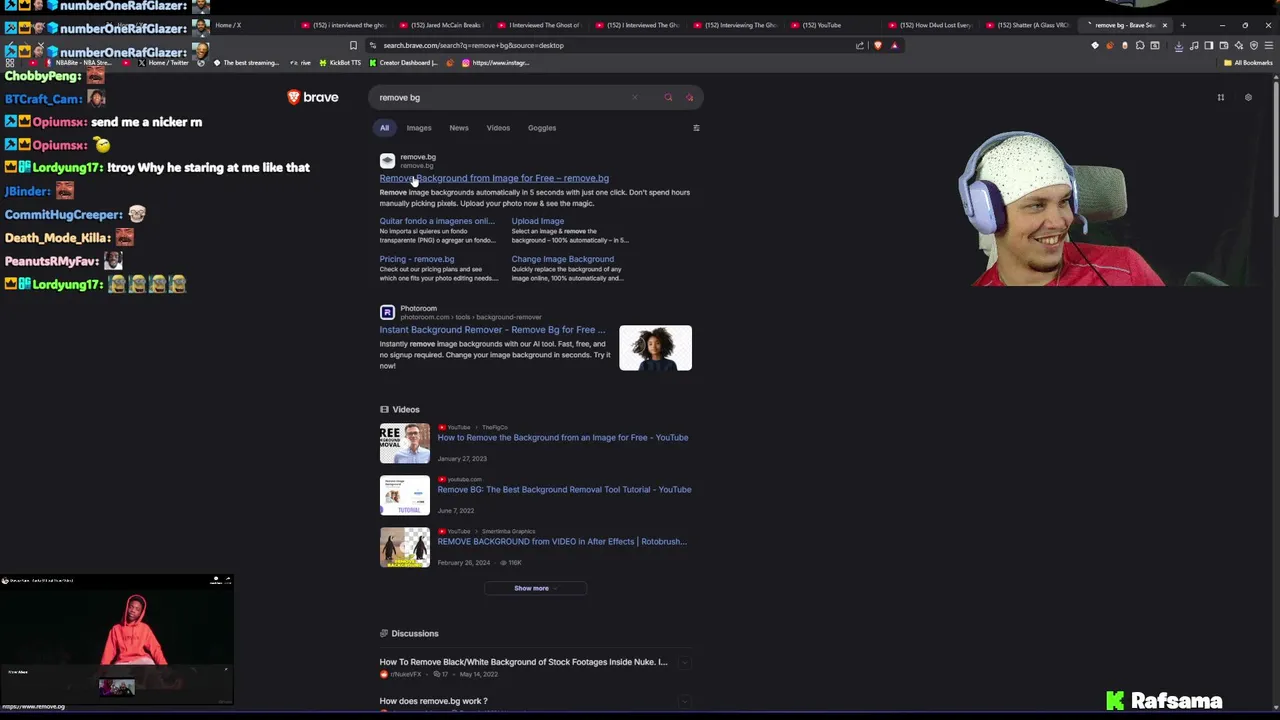Click the remove.bg site favicon in first result
The image size is (1280, 720).
pos(387,160)
